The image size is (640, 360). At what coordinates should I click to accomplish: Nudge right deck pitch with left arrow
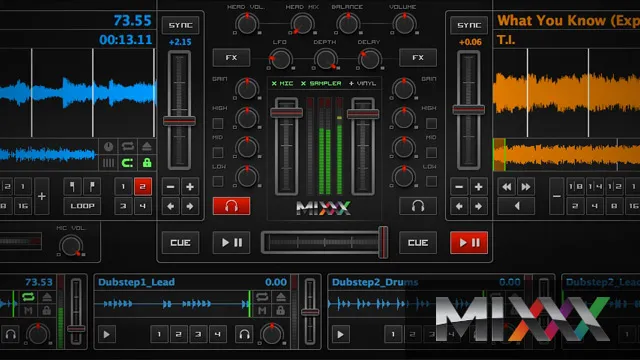click(459, 206)
